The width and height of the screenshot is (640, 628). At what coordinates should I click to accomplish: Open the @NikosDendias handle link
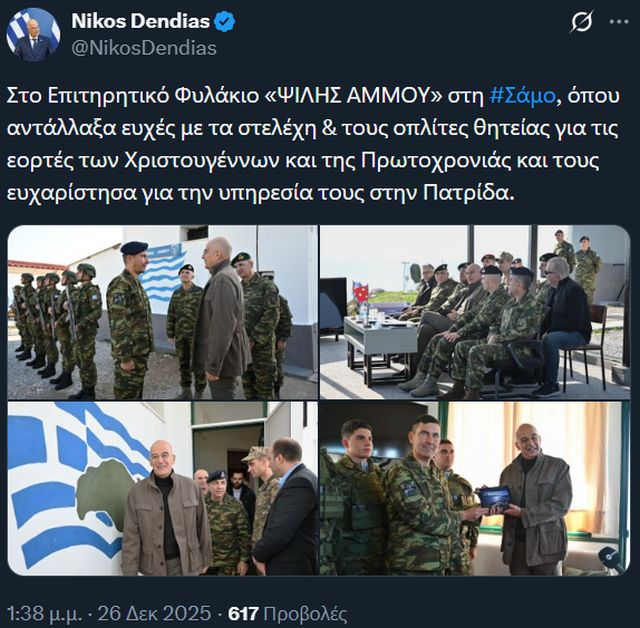pos(144,49)
